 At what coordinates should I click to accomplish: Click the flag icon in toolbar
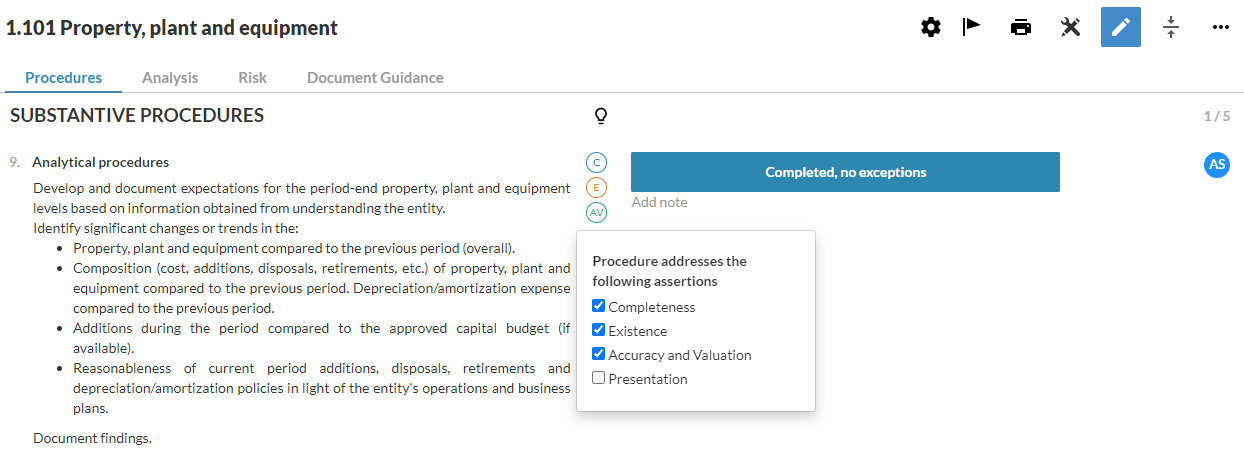pos(971,28)
